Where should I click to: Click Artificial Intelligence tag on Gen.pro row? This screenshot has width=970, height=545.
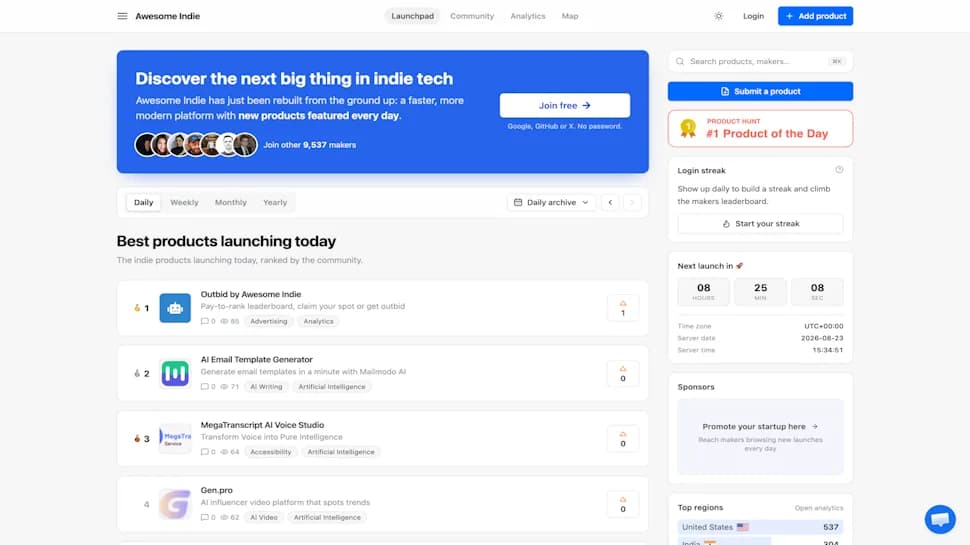point(327,517)
